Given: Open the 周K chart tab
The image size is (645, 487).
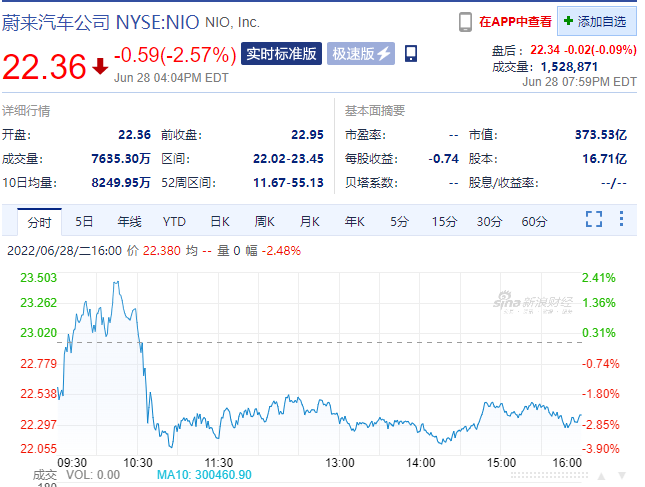Looking at the screenshot, I should [264, 222].
